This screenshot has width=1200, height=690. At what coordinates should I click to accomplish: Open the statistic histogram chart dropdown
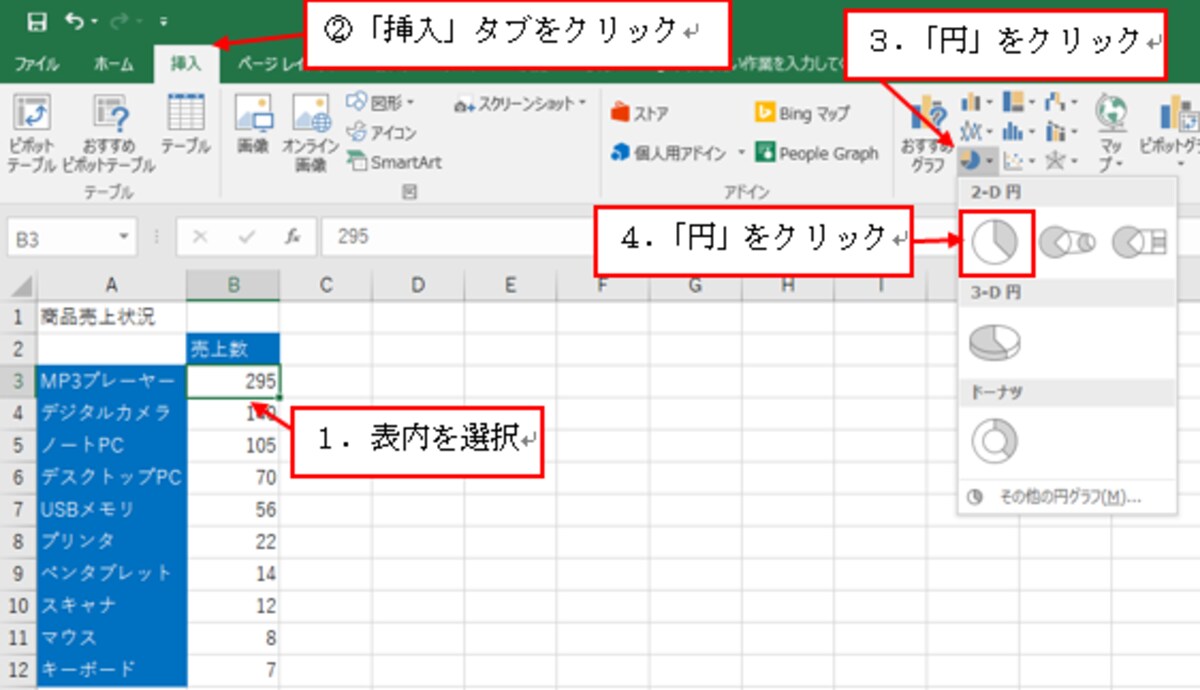tap(1019, 131)
